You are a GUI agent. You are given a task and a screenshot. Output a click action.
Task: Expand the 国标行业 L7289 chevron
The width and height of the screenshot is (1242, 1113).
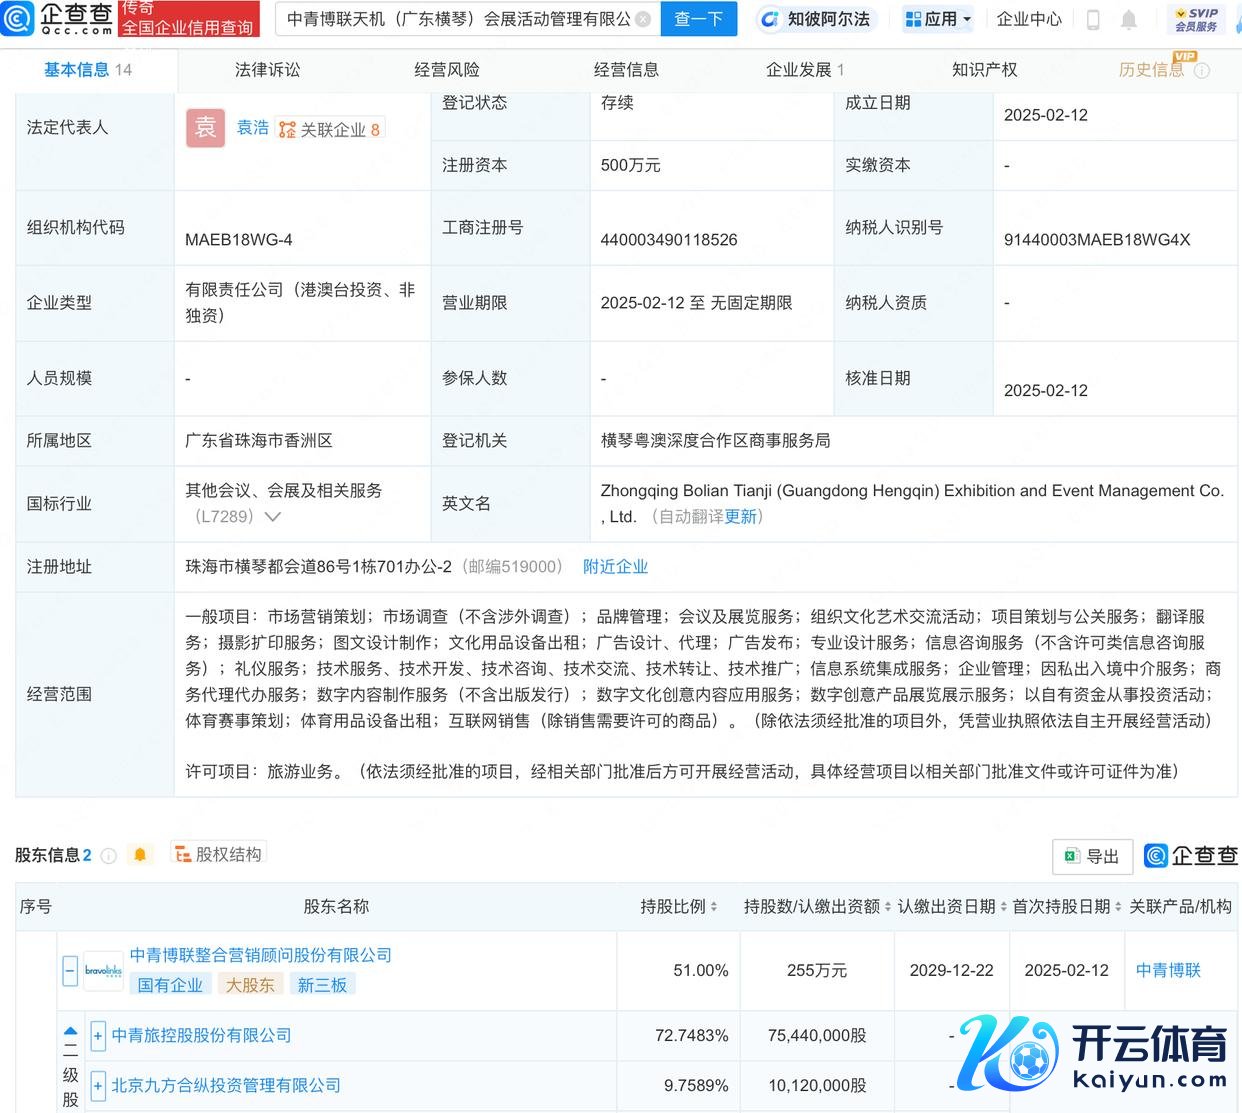click(x=273, y=517)
